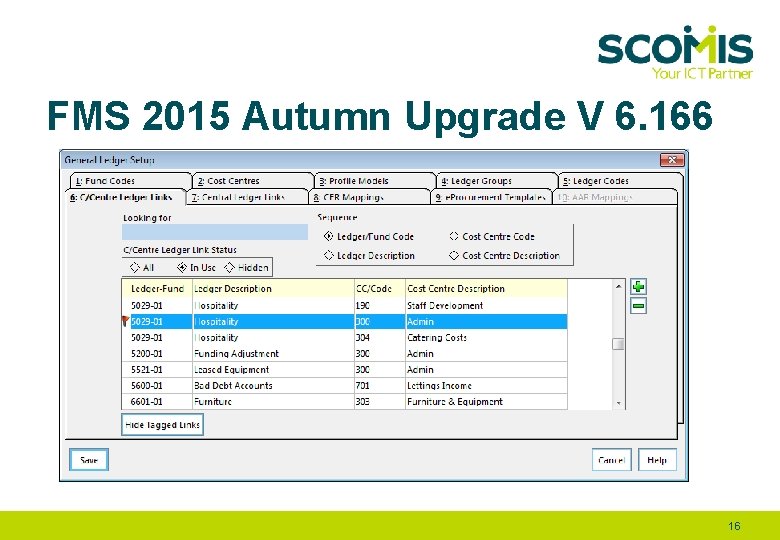Switch to 3: Profile Models tab
The image size is (780, 540).
tap(375, 180)
